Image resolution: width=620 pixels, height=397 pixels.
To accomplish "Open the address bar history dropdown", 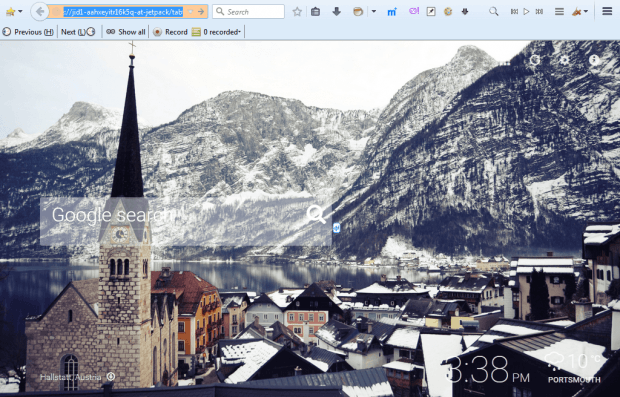I will tap(190, 12).
